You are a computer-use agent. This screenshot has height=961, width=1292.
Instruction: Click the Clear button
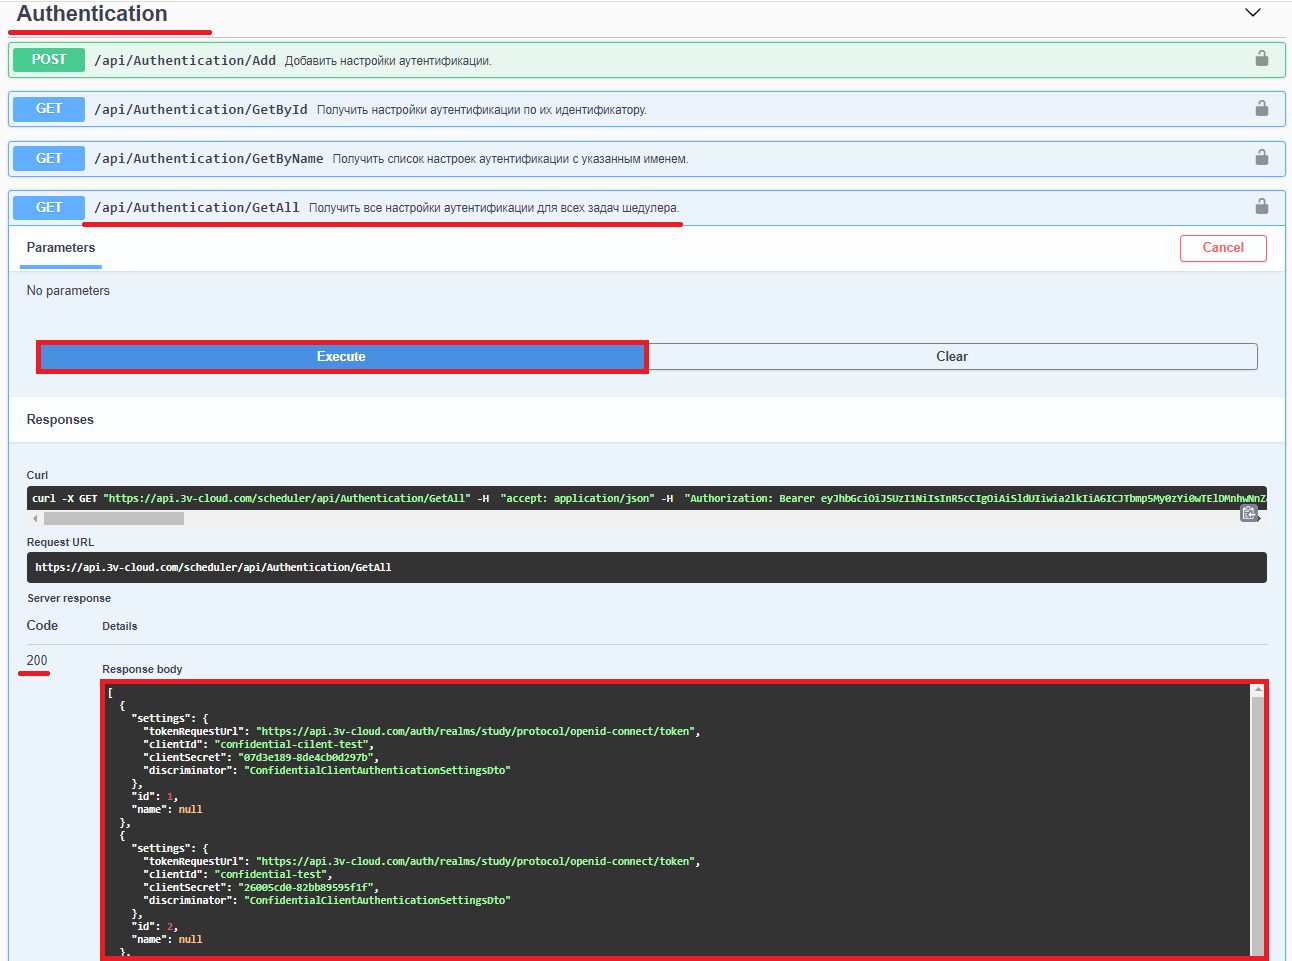click(x=952, y=357)
